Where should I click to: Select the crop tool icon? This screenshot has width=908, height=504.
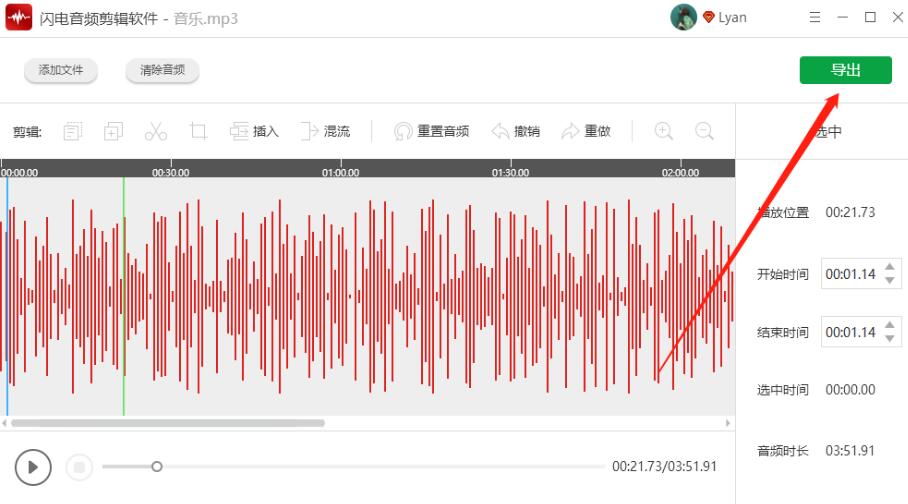[198, 132]
